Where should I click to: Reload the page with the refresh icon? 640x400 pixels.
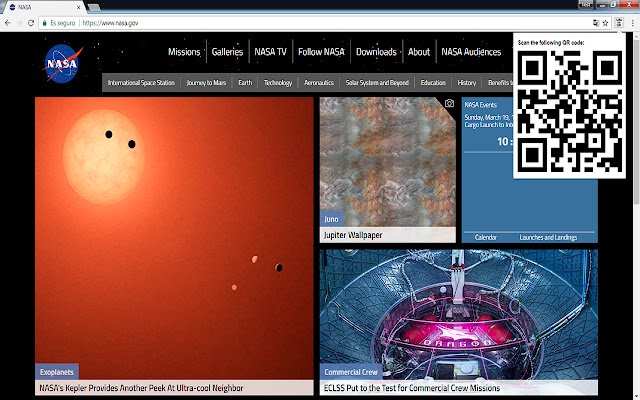pos(31,23)
